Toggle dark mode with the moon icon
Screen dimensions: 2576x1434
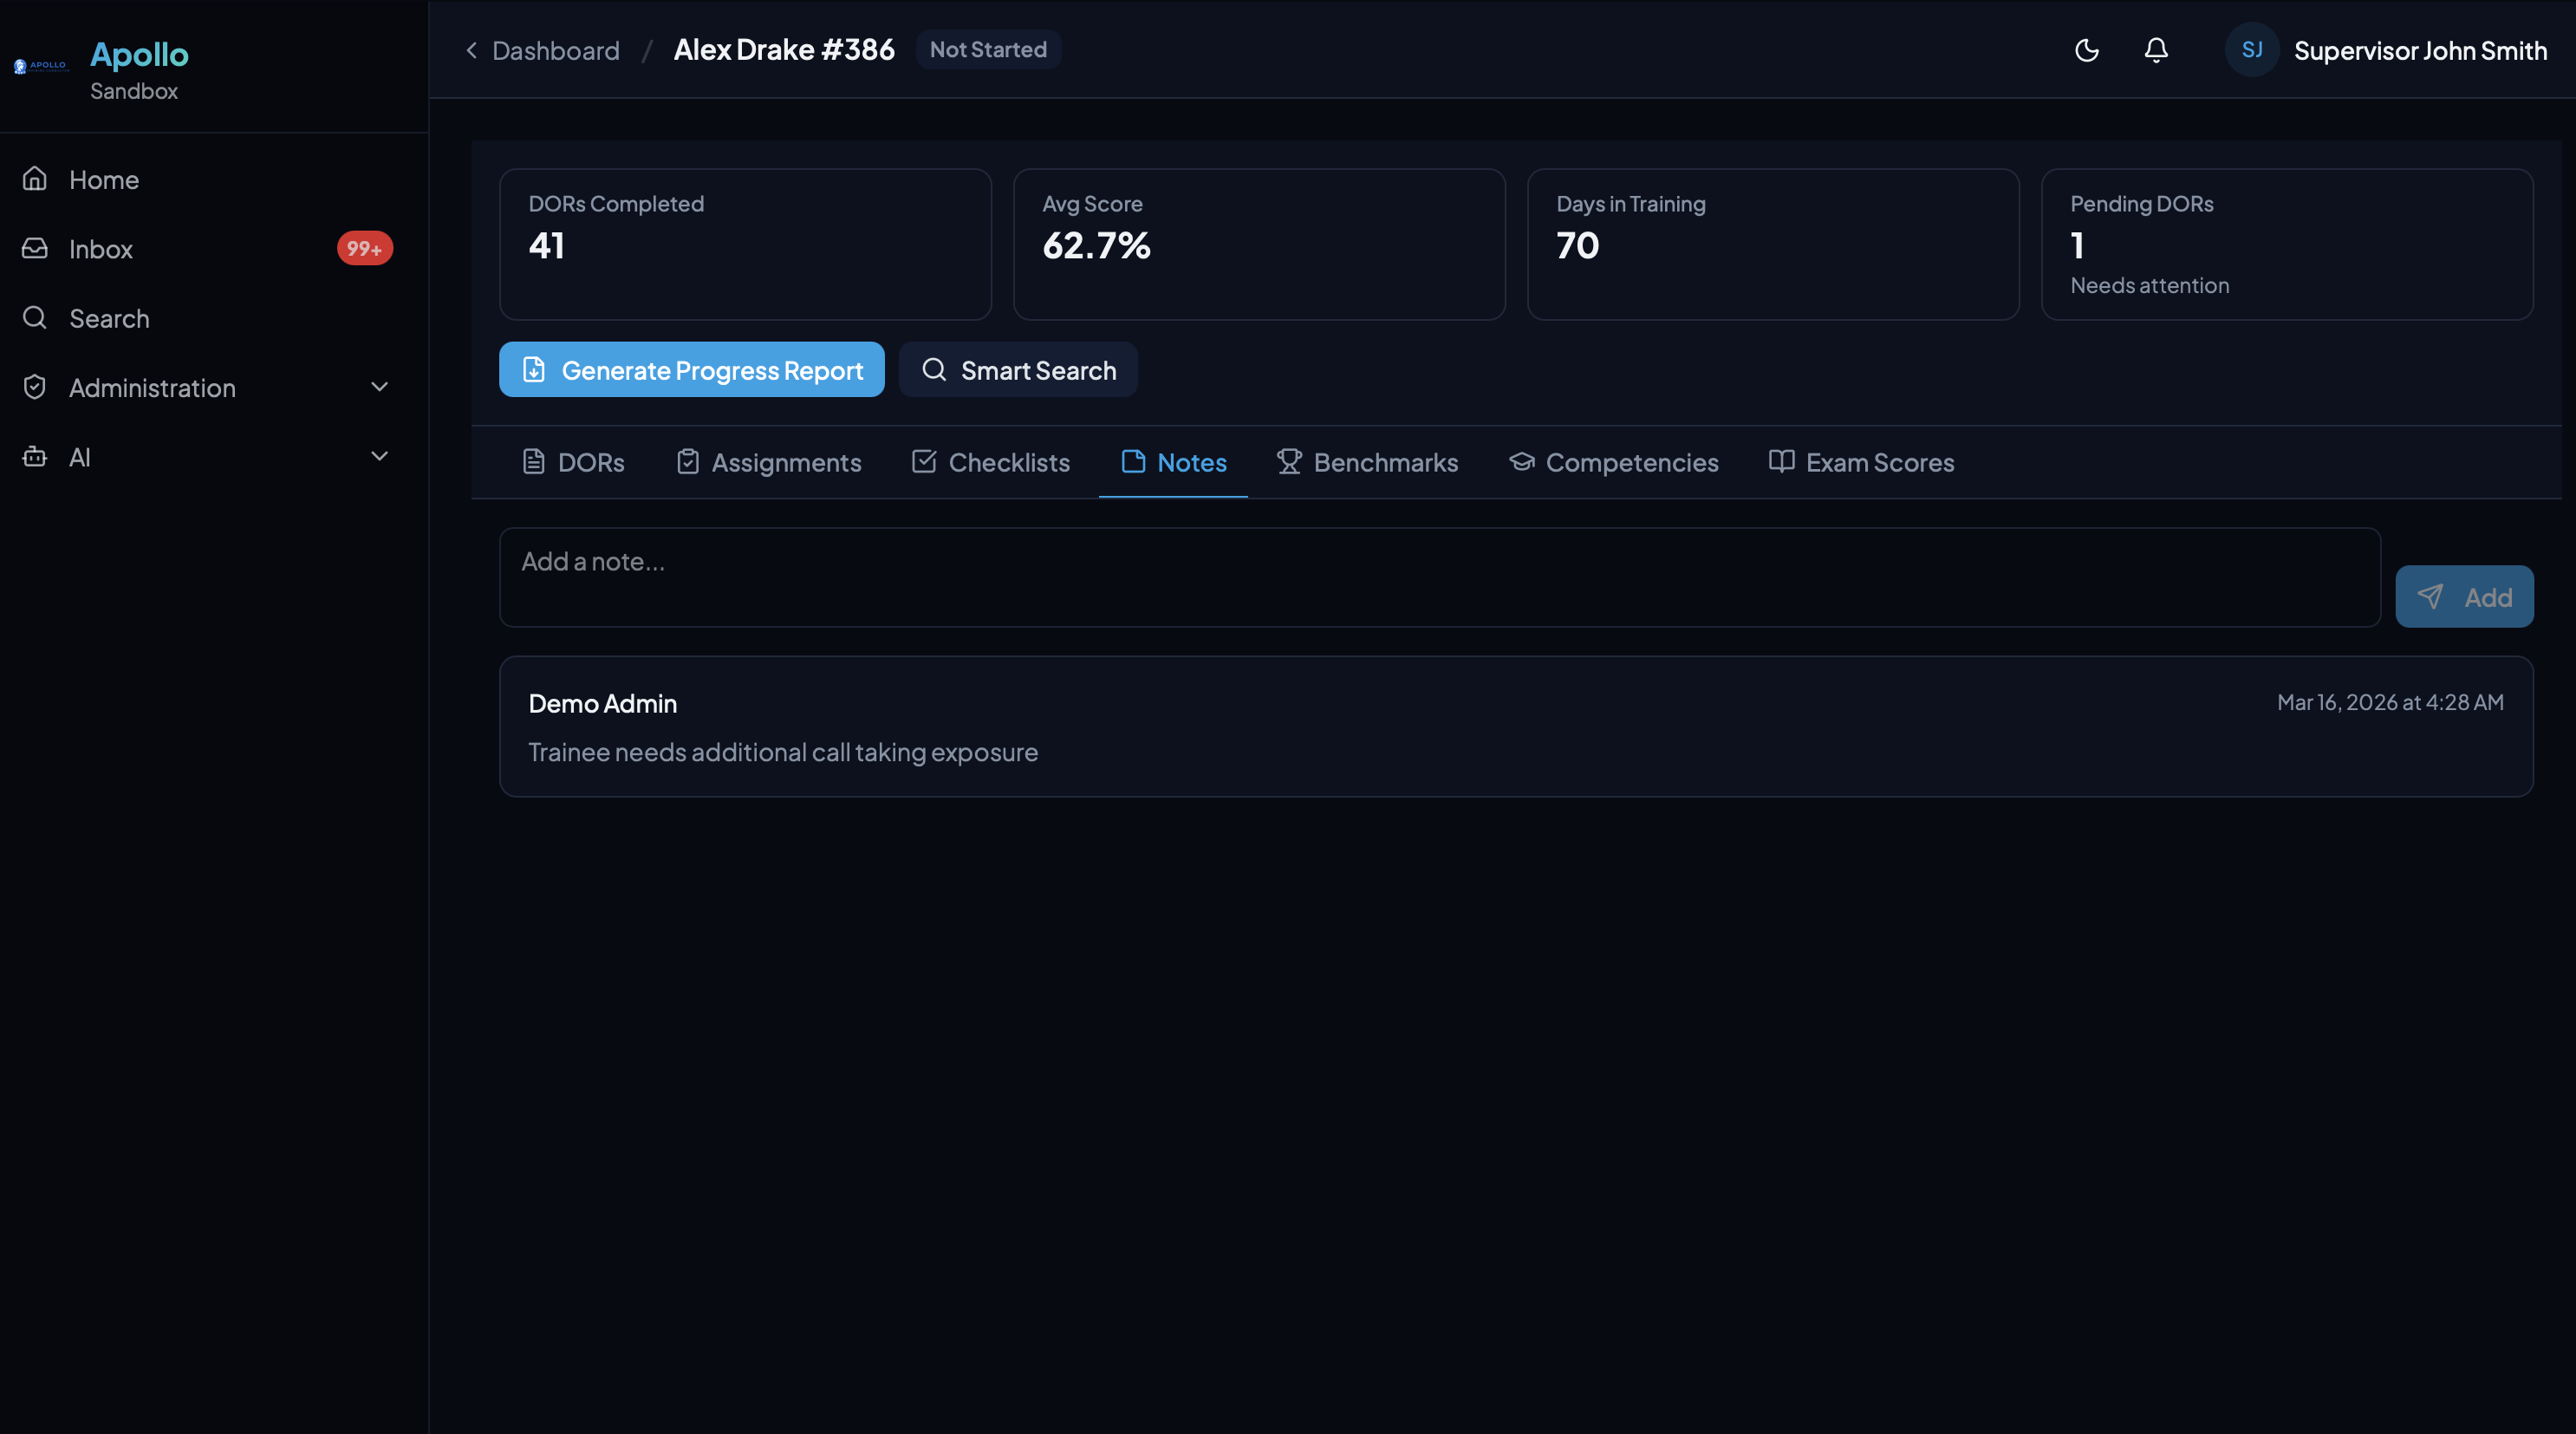point(2086,50)
